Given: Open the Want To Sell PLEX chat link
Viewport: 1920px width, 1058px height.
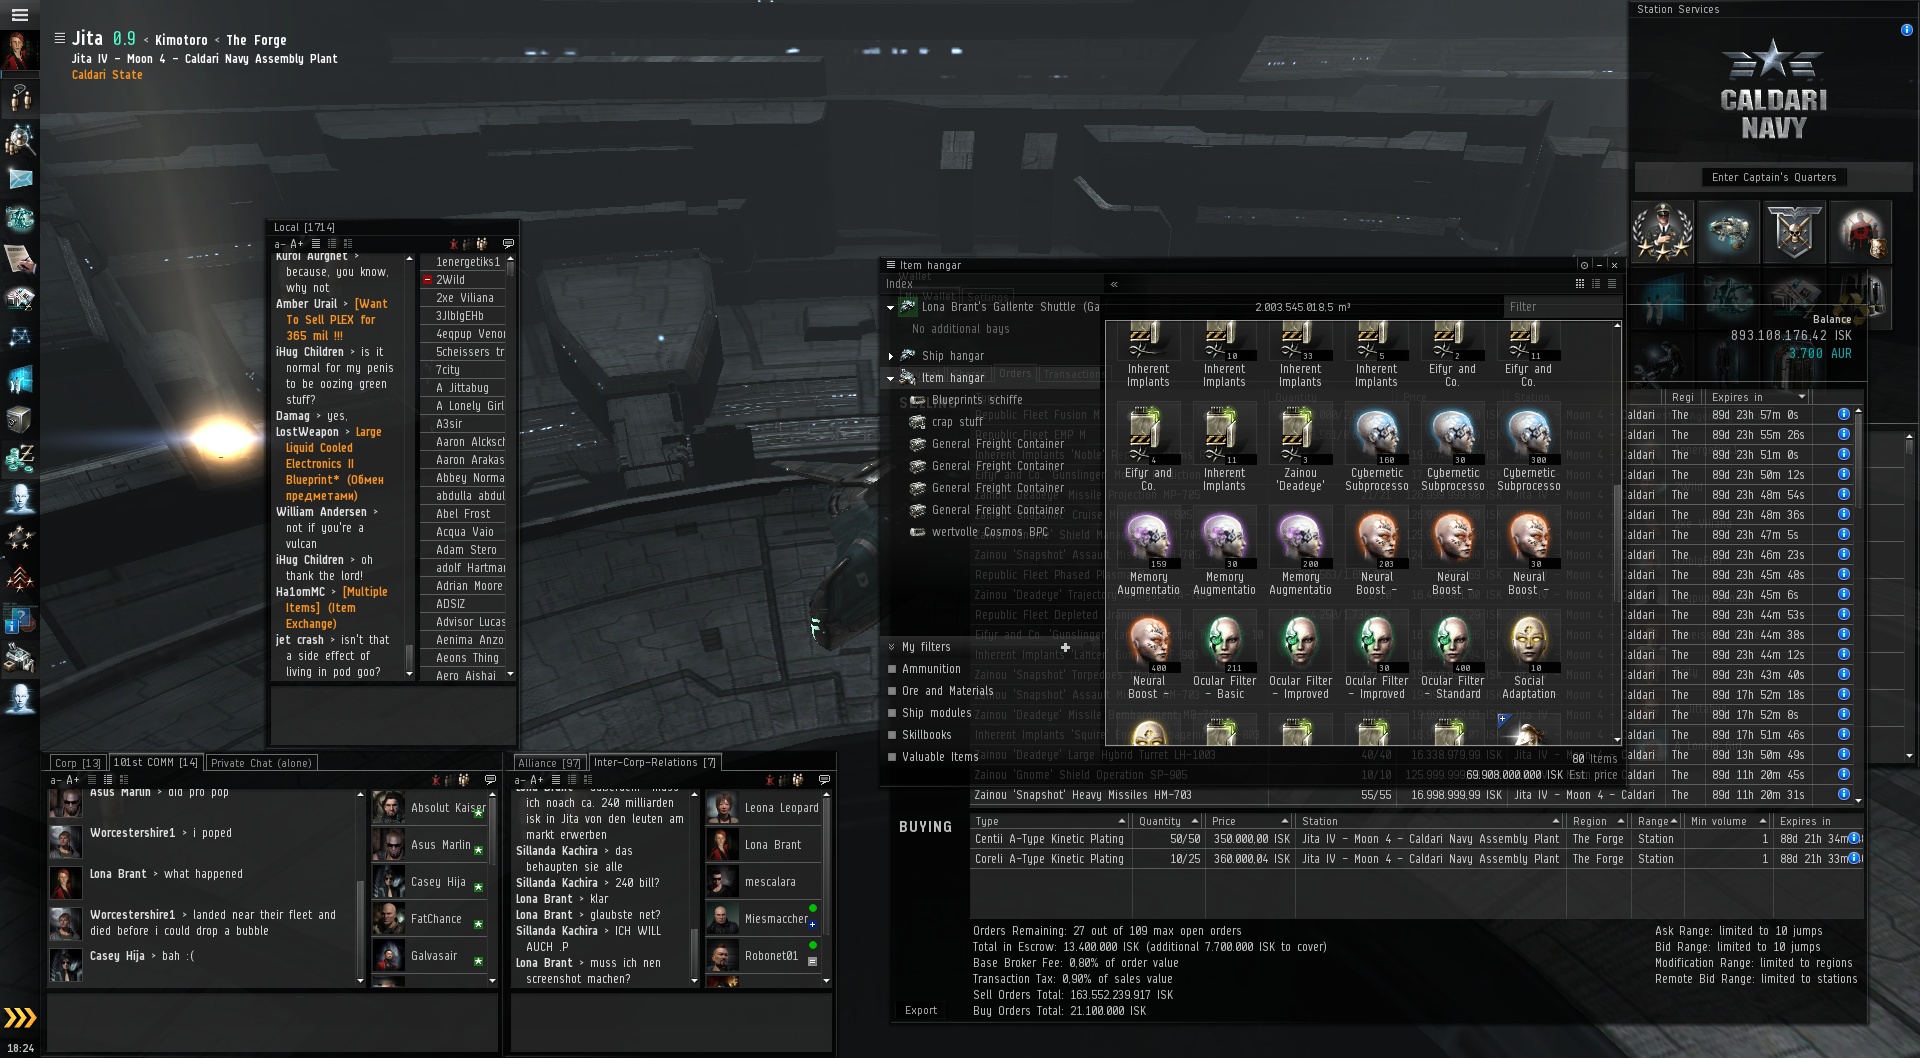Looking at the screenshot, I should click(x=336, y=320).
